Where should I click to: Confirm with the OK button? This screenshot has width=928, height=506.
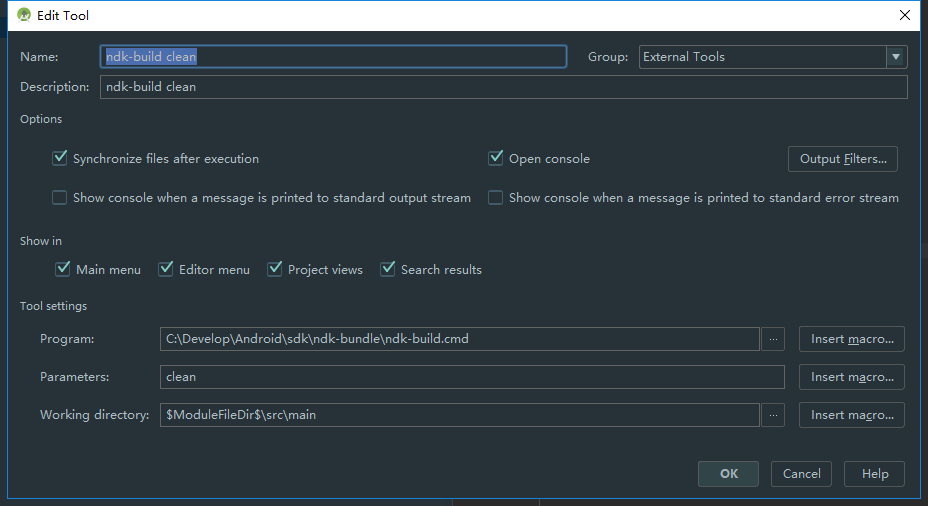(729, 474)
